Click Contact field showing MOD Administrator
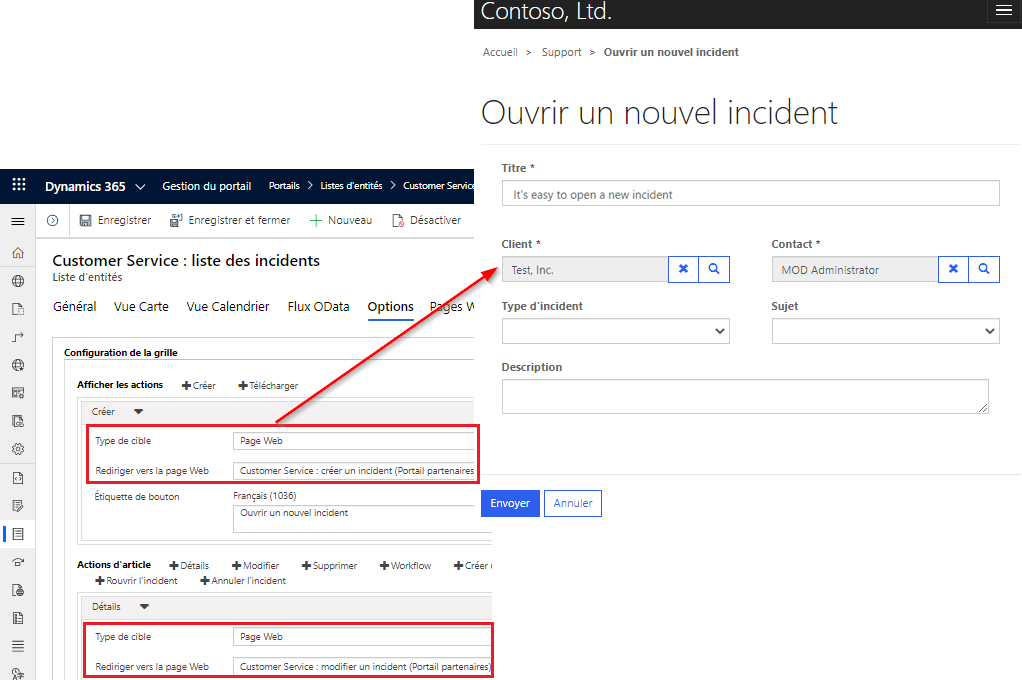 [855, 269]
